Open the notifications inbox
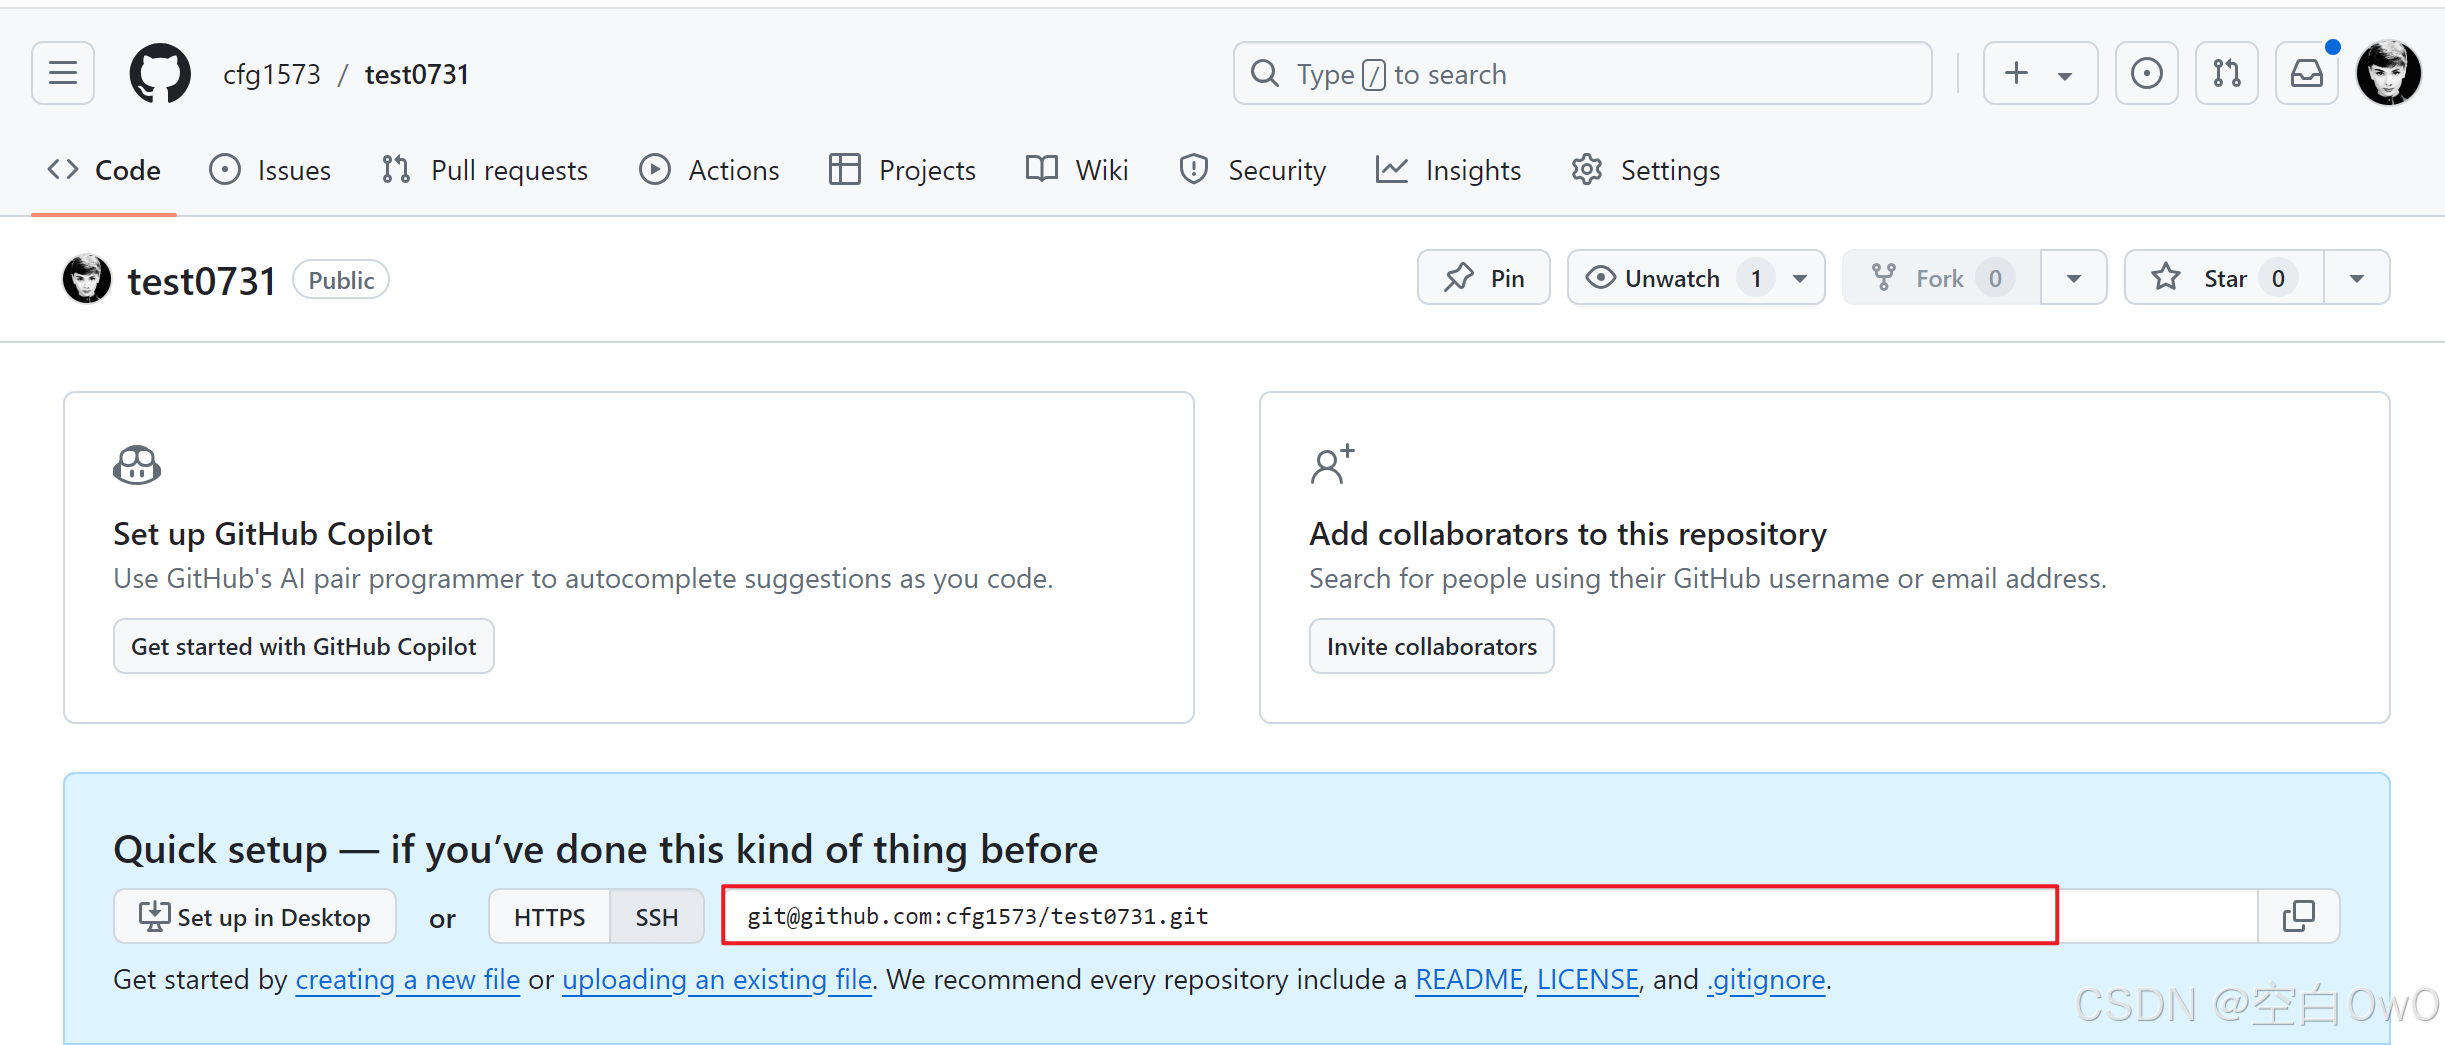Image resolution: width=2445 pixels, height=1045 pixels. 2306,73
